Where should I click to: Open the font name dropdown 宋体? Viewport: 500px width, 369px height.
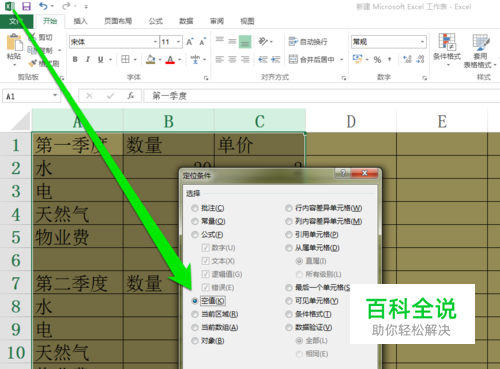[x=155, y=42]
